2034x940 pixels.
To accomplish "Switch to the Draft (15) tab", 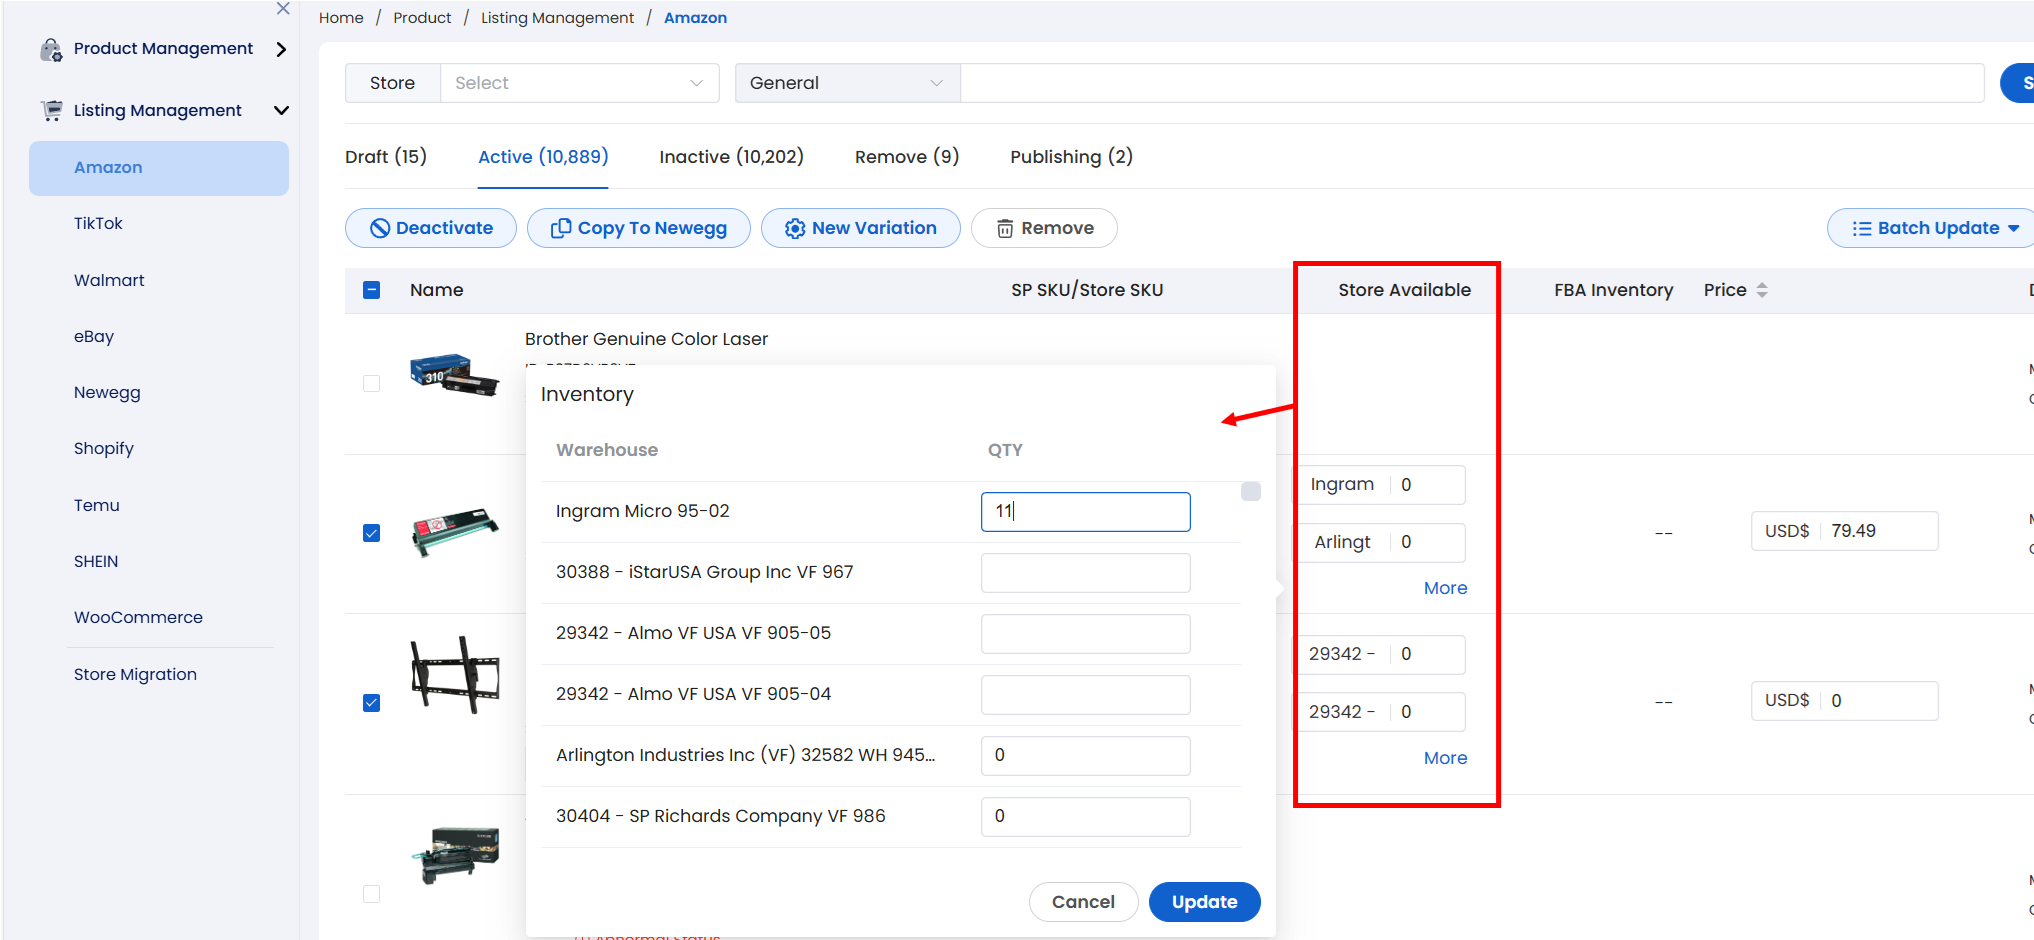I will click(386, 157).
